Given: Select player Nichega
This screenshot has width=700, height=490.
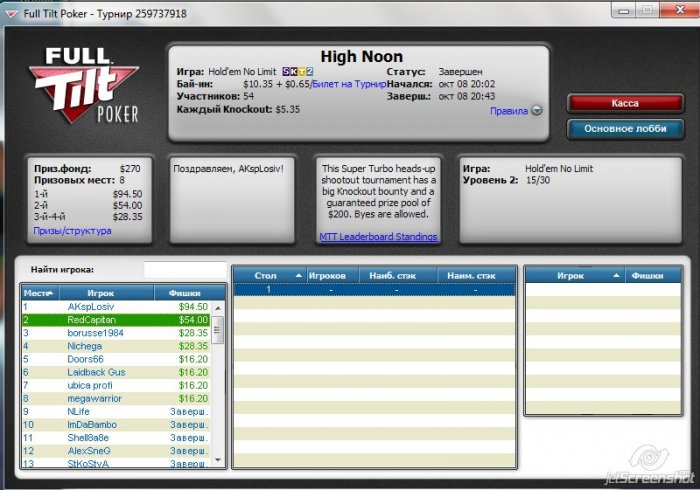Looking at the screenshot, I should 116,346.
